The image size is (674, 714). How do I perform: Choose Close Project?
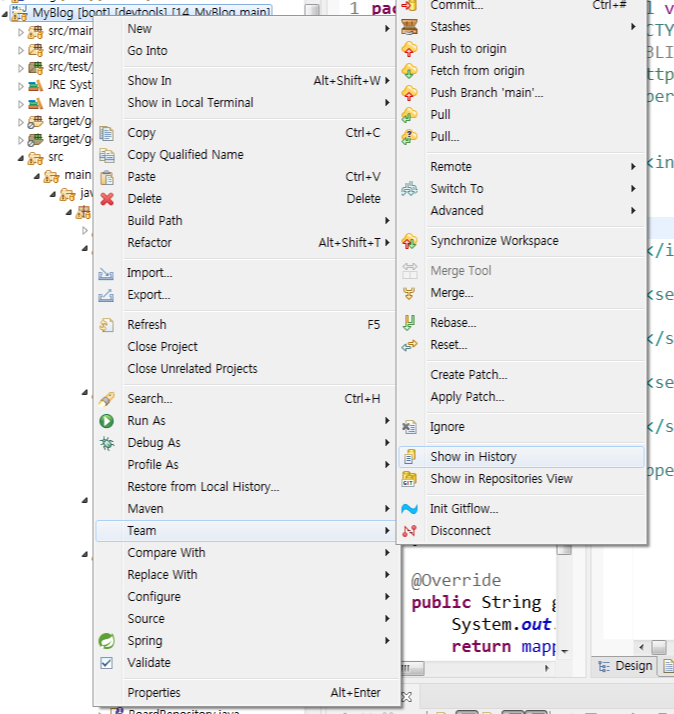(x=163, y=347)
